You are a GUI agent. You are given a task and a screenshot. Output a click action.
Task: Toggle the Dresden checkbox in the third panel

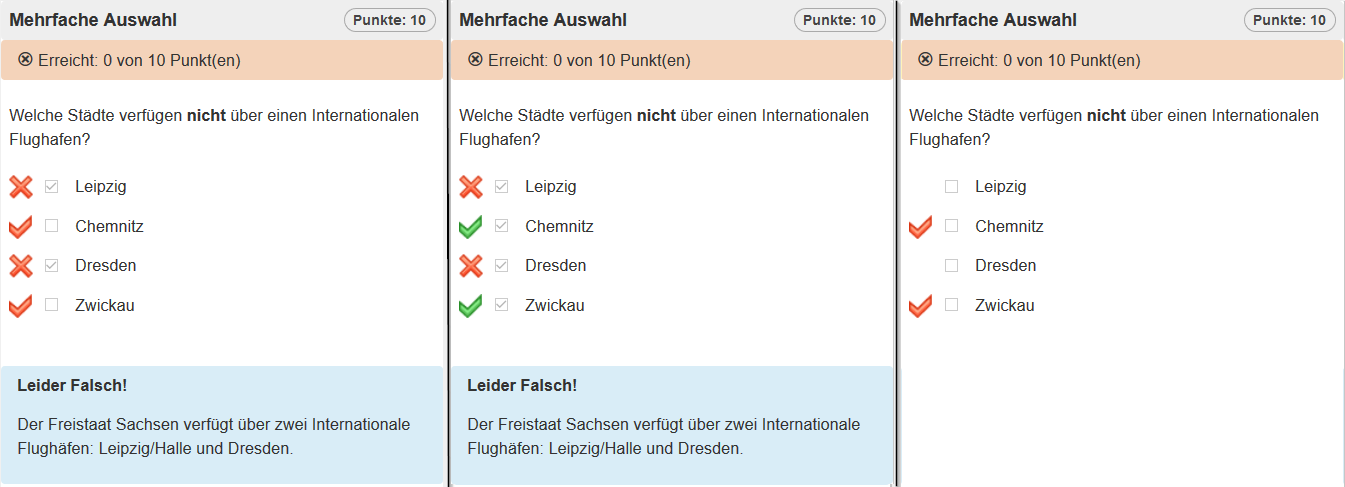pos(952,266)
